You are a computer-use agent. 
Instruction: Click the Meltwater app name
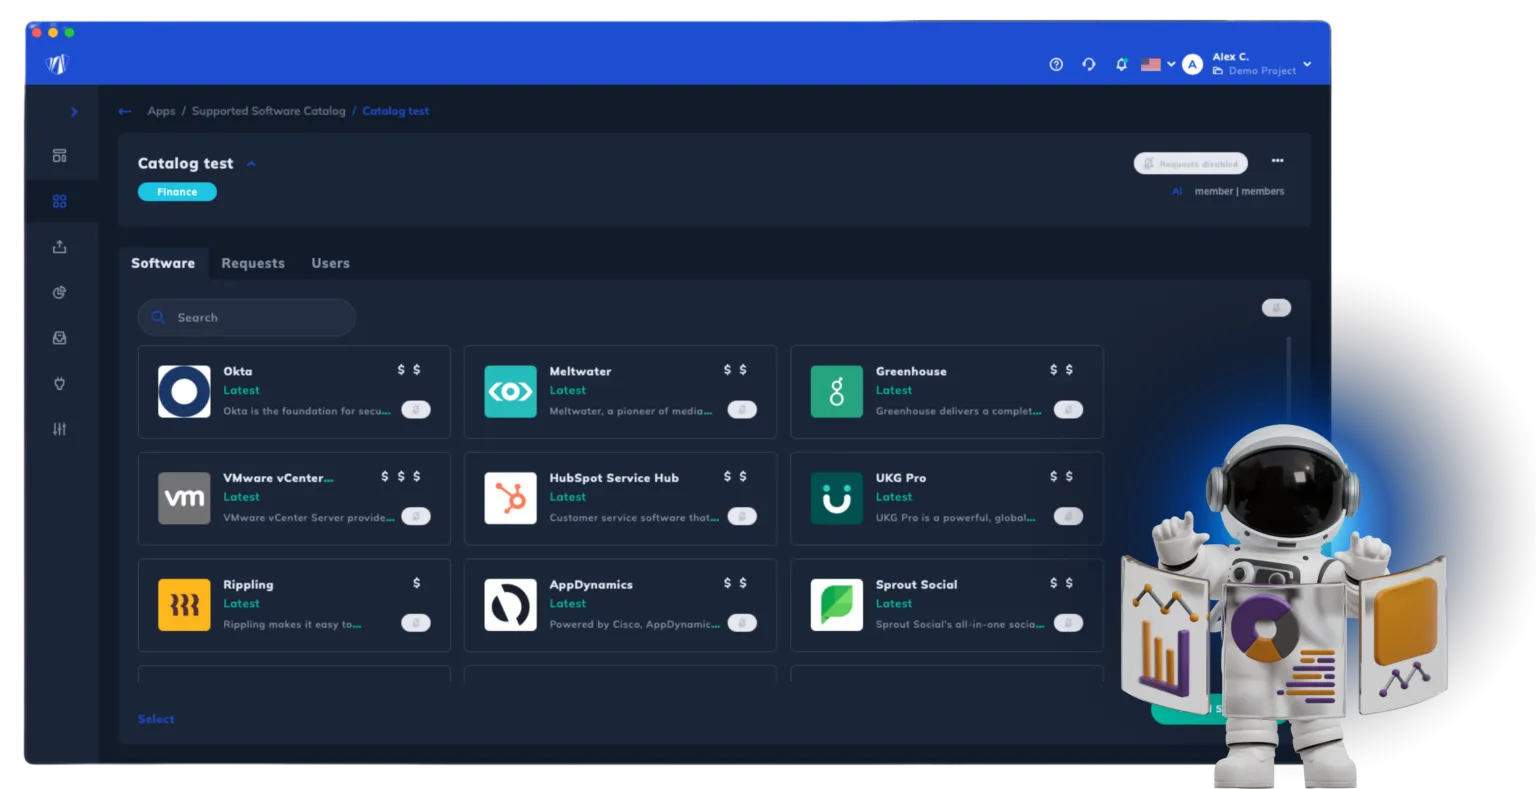click(580, 371)
